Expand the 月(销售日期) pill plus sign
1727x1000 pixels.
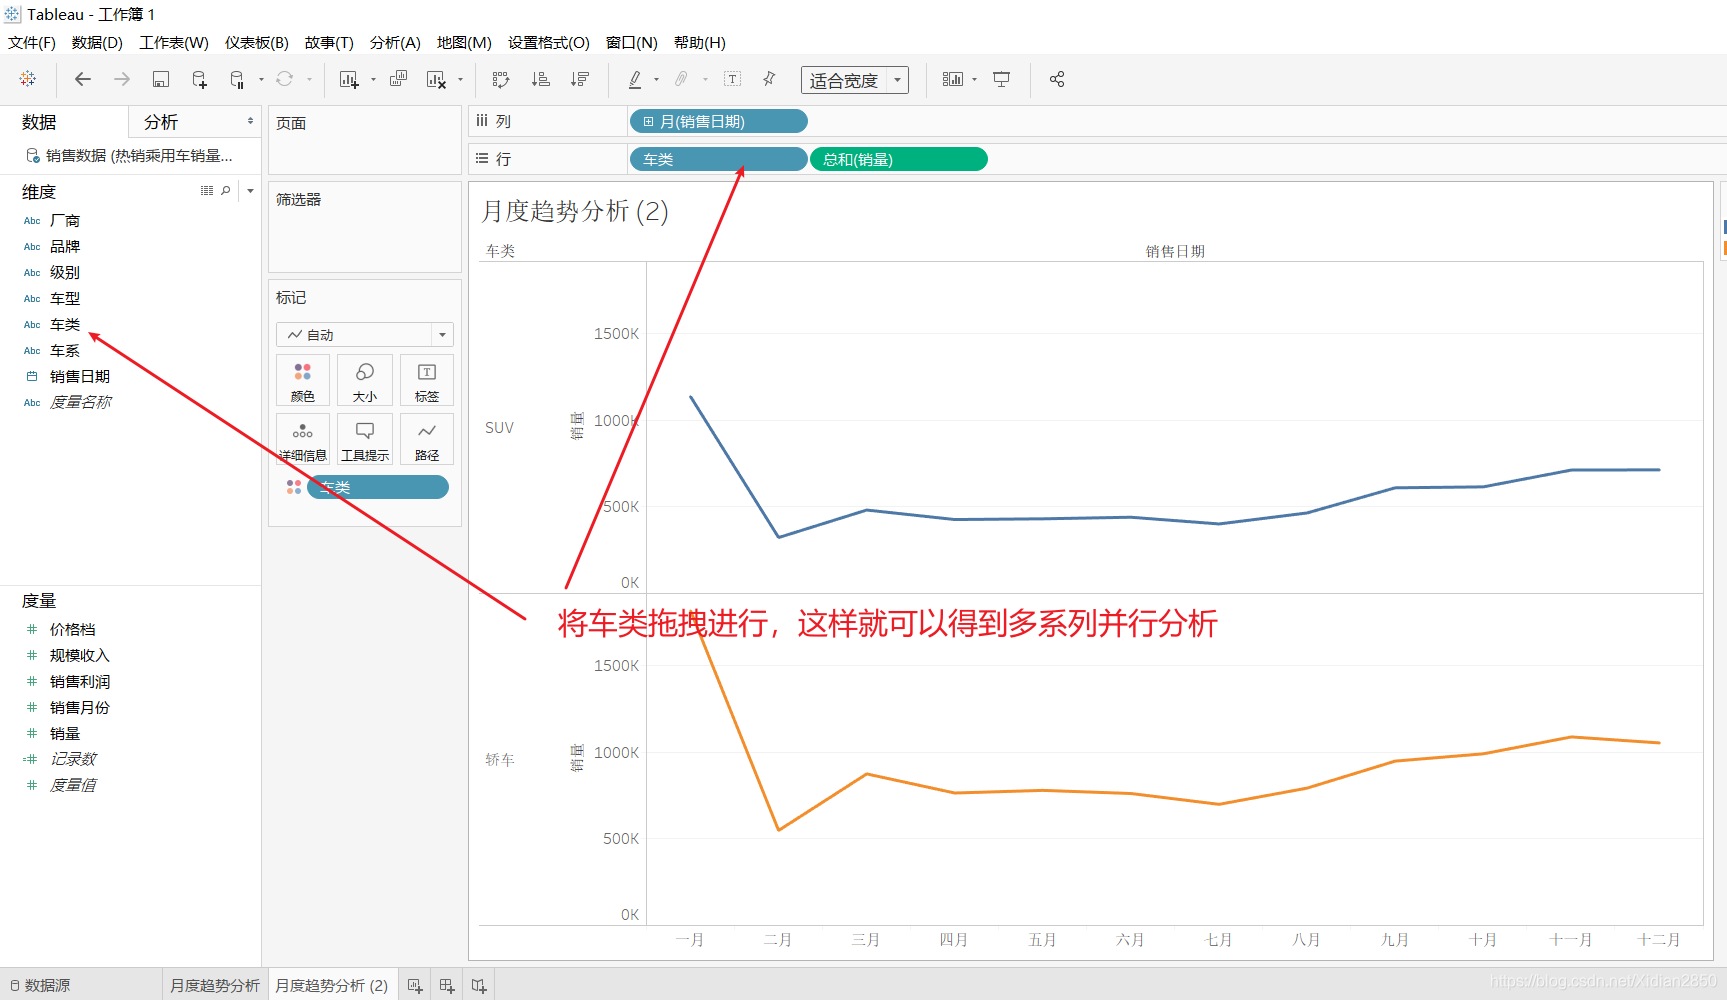coord(648,122)
